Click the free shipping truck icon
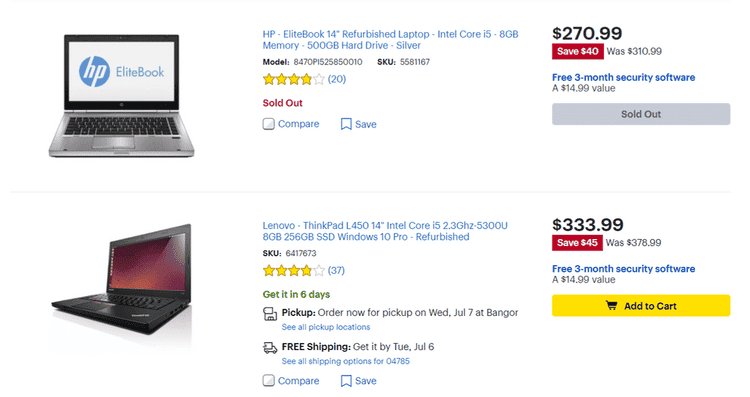The image size is (750, 397). pyautogui.click(x=270, y=348)
